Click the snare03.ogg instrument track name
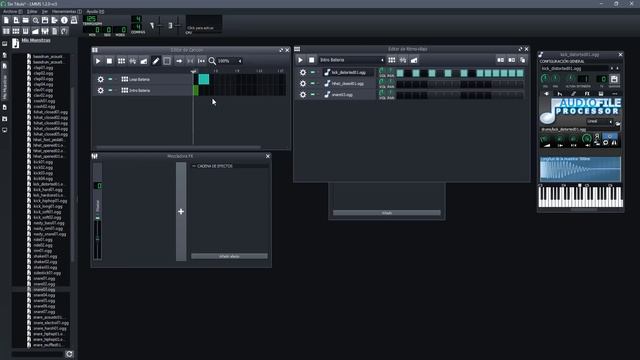This screenshot has width=640, height=360. 342,95
